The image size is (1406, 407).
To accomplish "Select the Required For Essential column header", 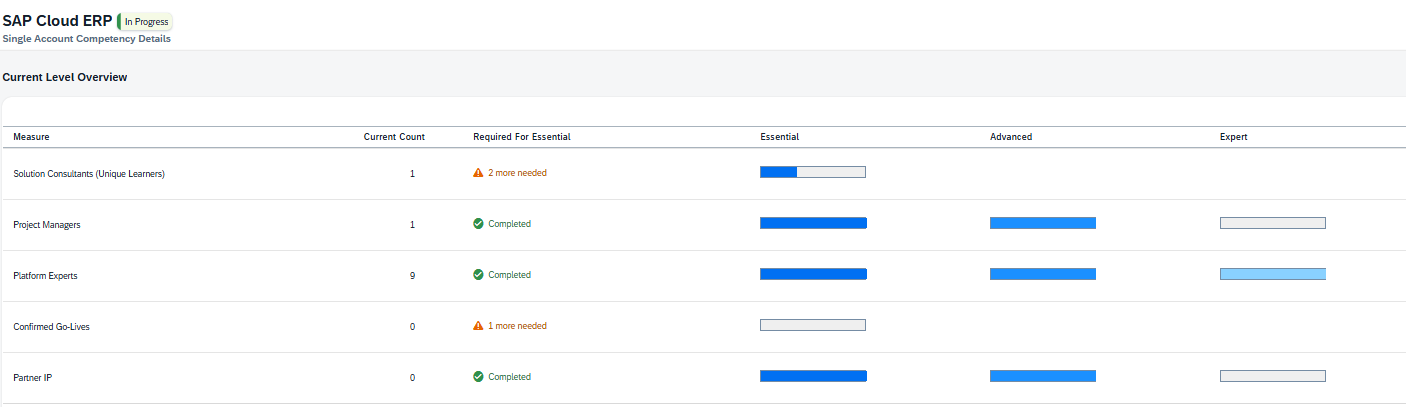I will tap(521, 137).
